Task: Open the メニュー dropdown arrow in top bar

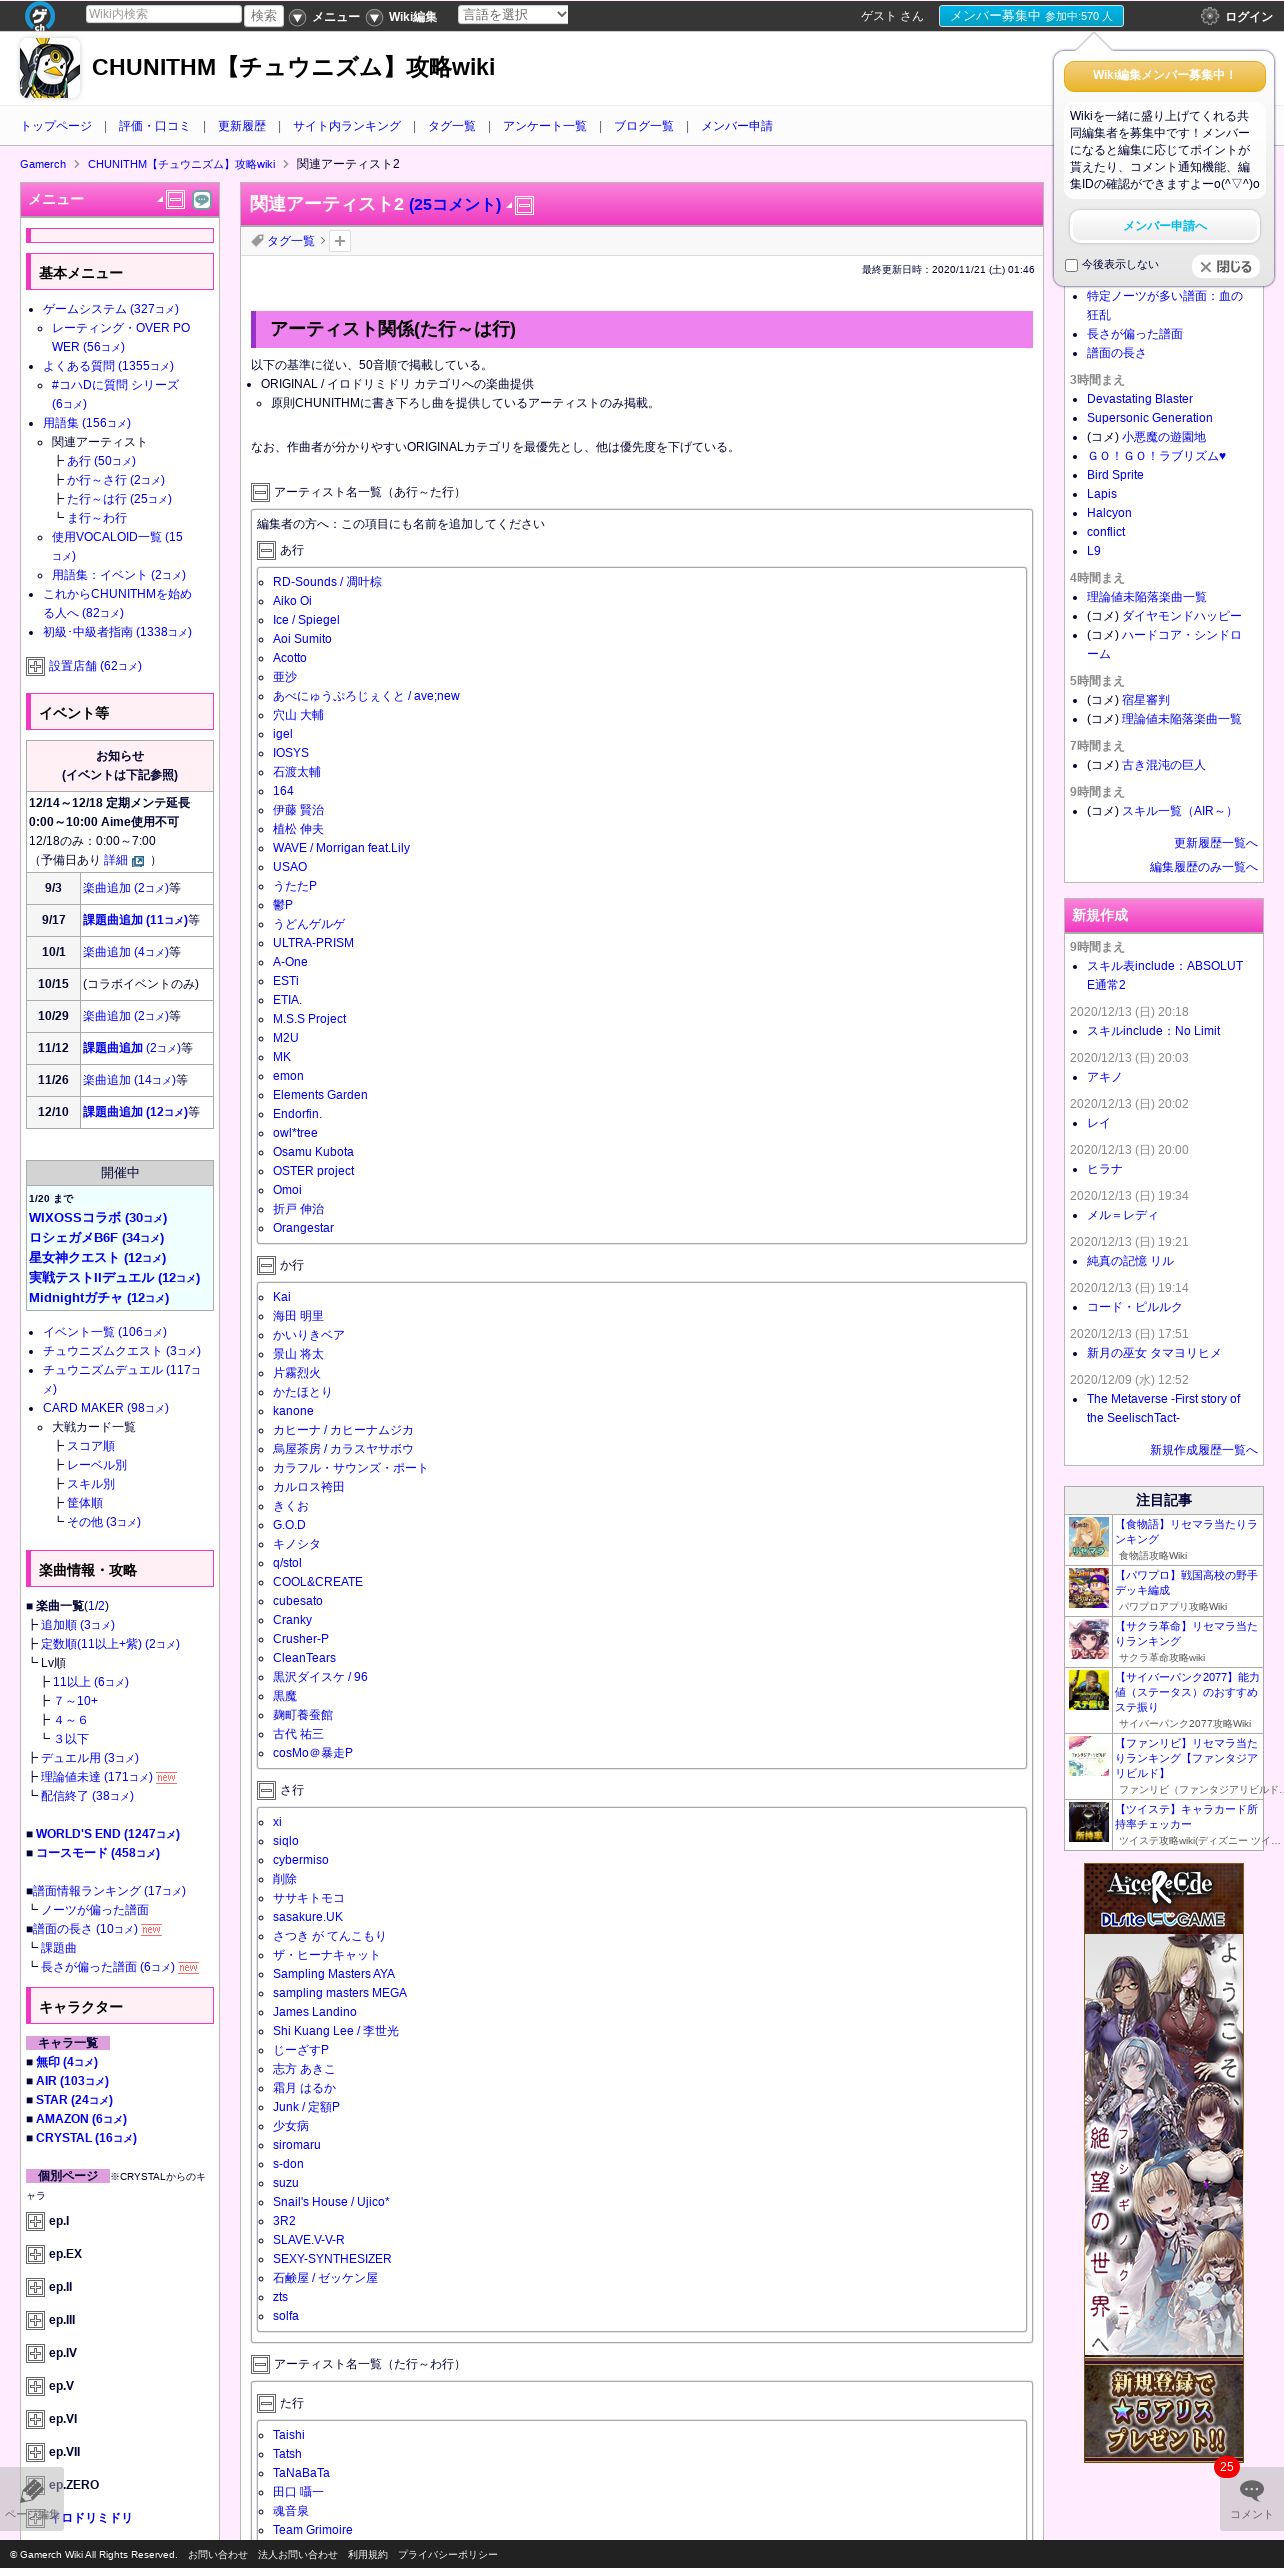Action: pyautogui.click(x=297, y=17)
